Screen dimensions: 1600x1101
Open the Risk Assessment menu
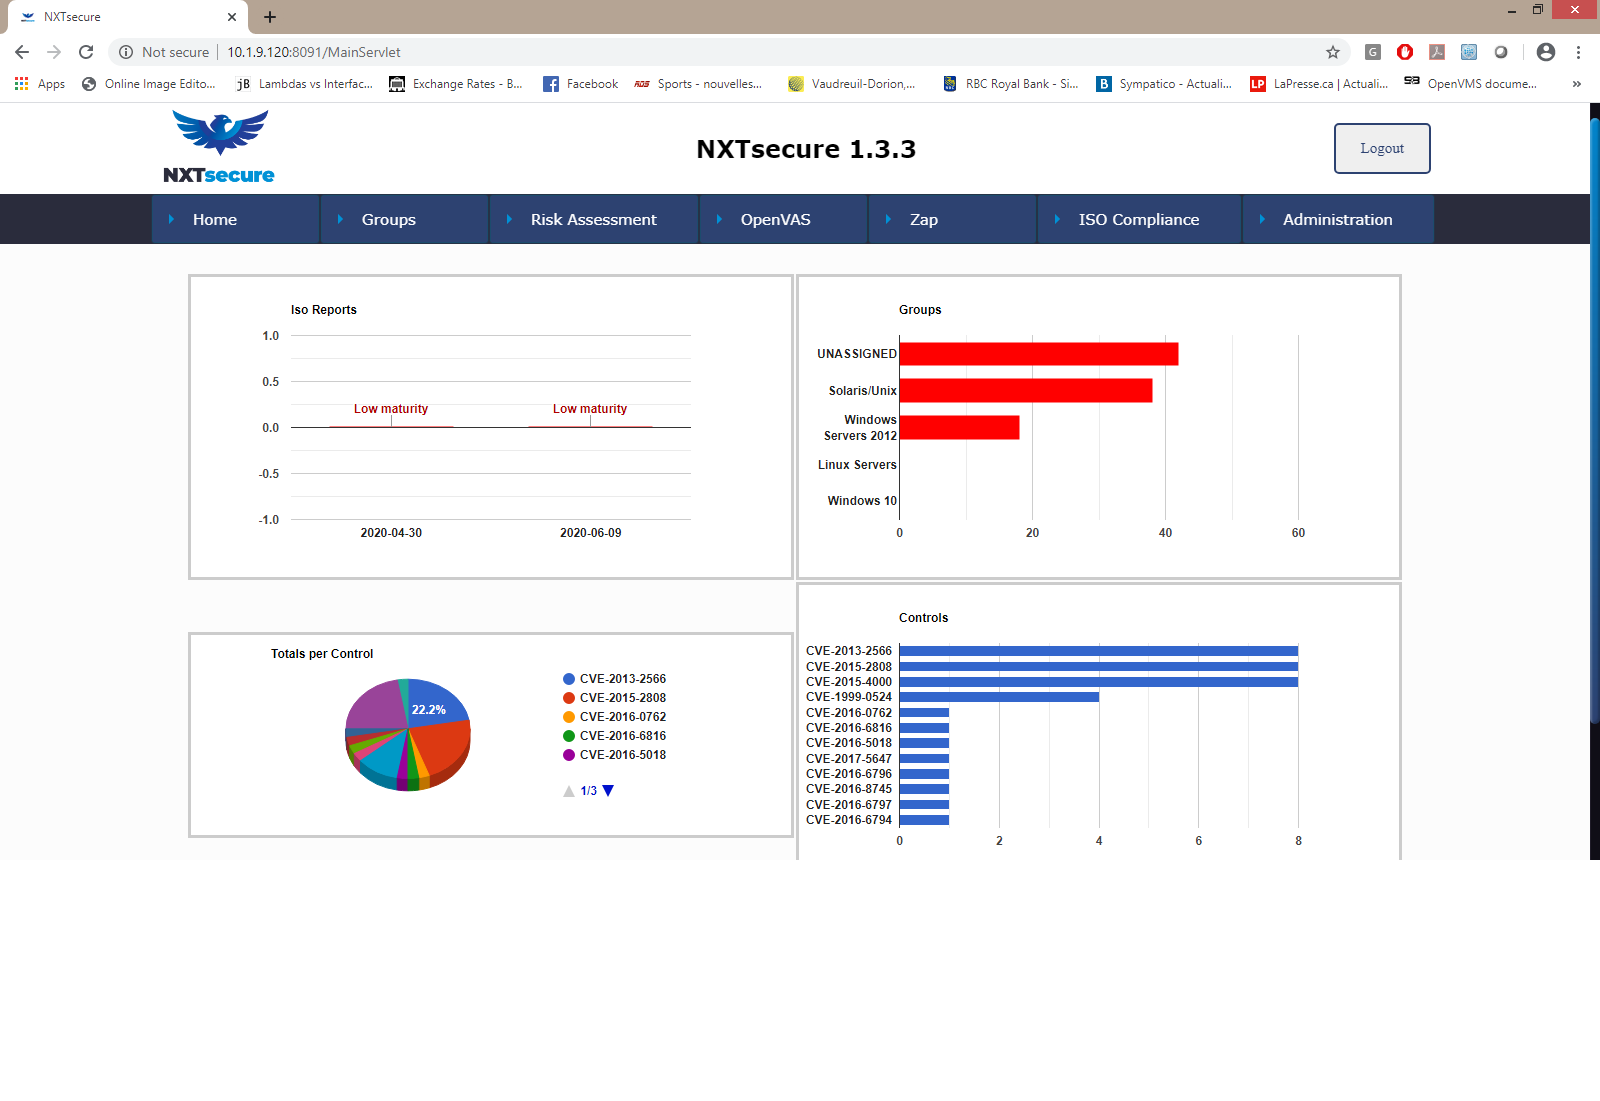(593, 219)
